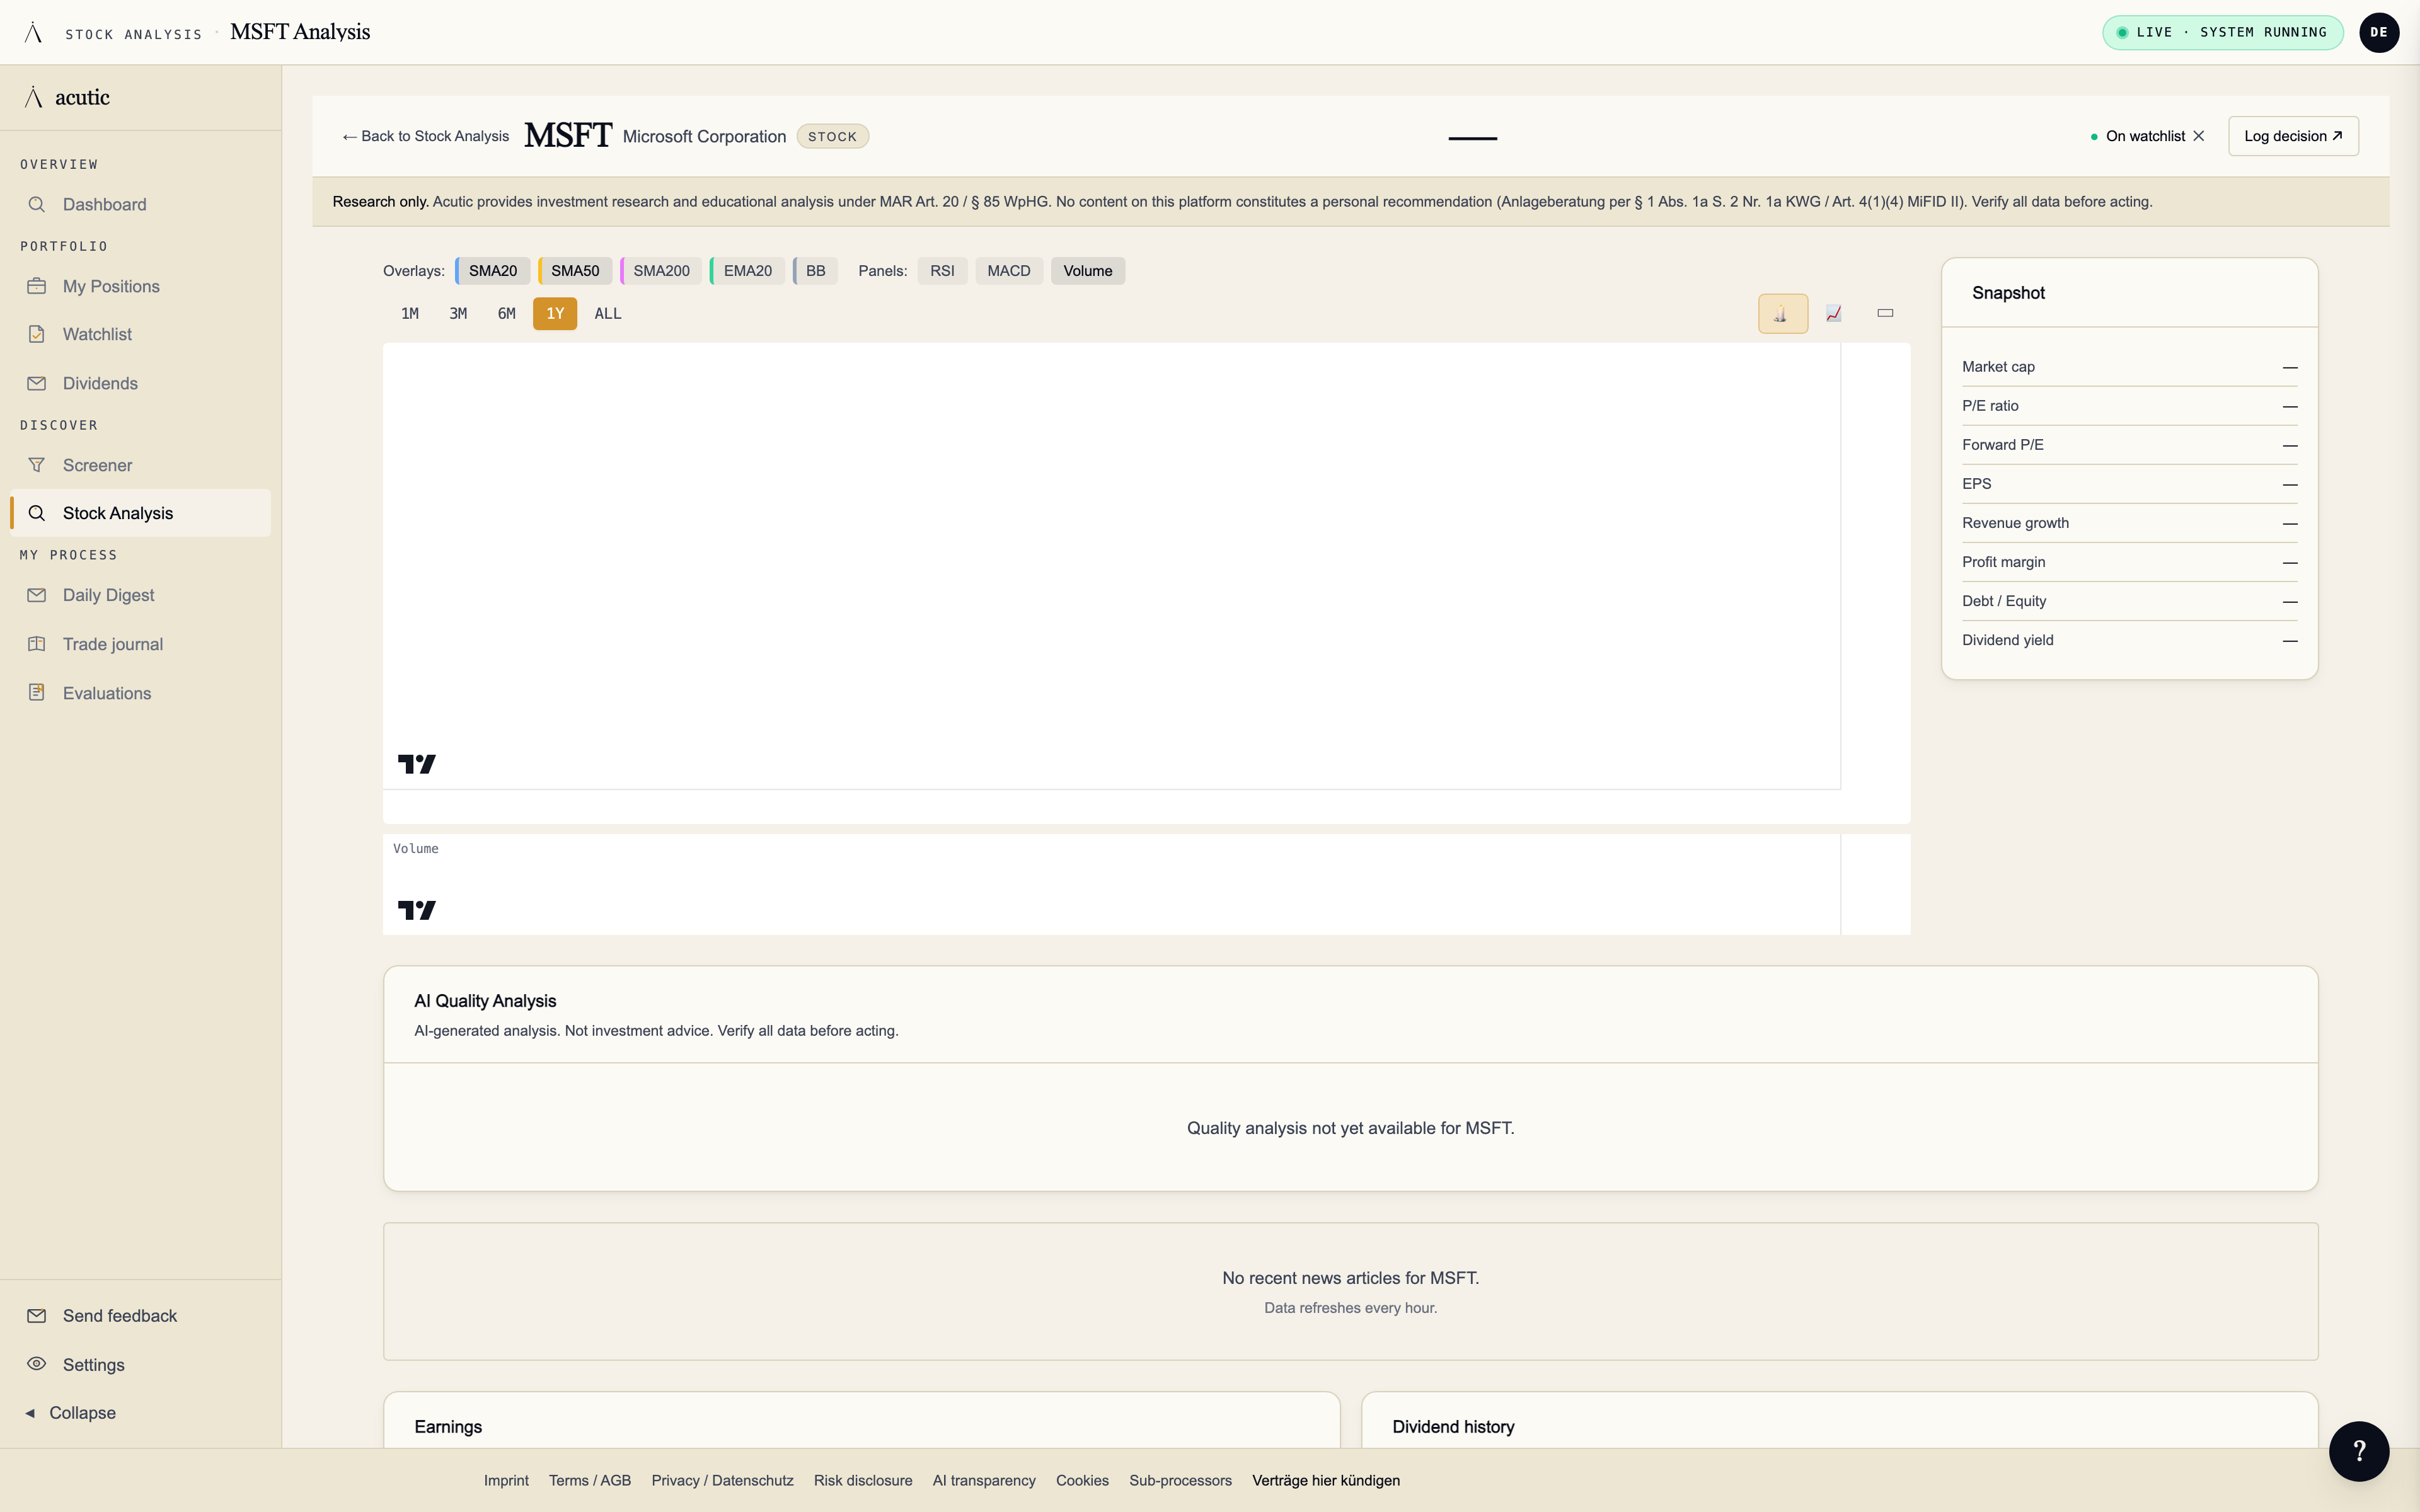This screenshot has height=1512, width=2420.
Task: Click the 'P/E ratio' snapshot row
Action: point(2129,406)
